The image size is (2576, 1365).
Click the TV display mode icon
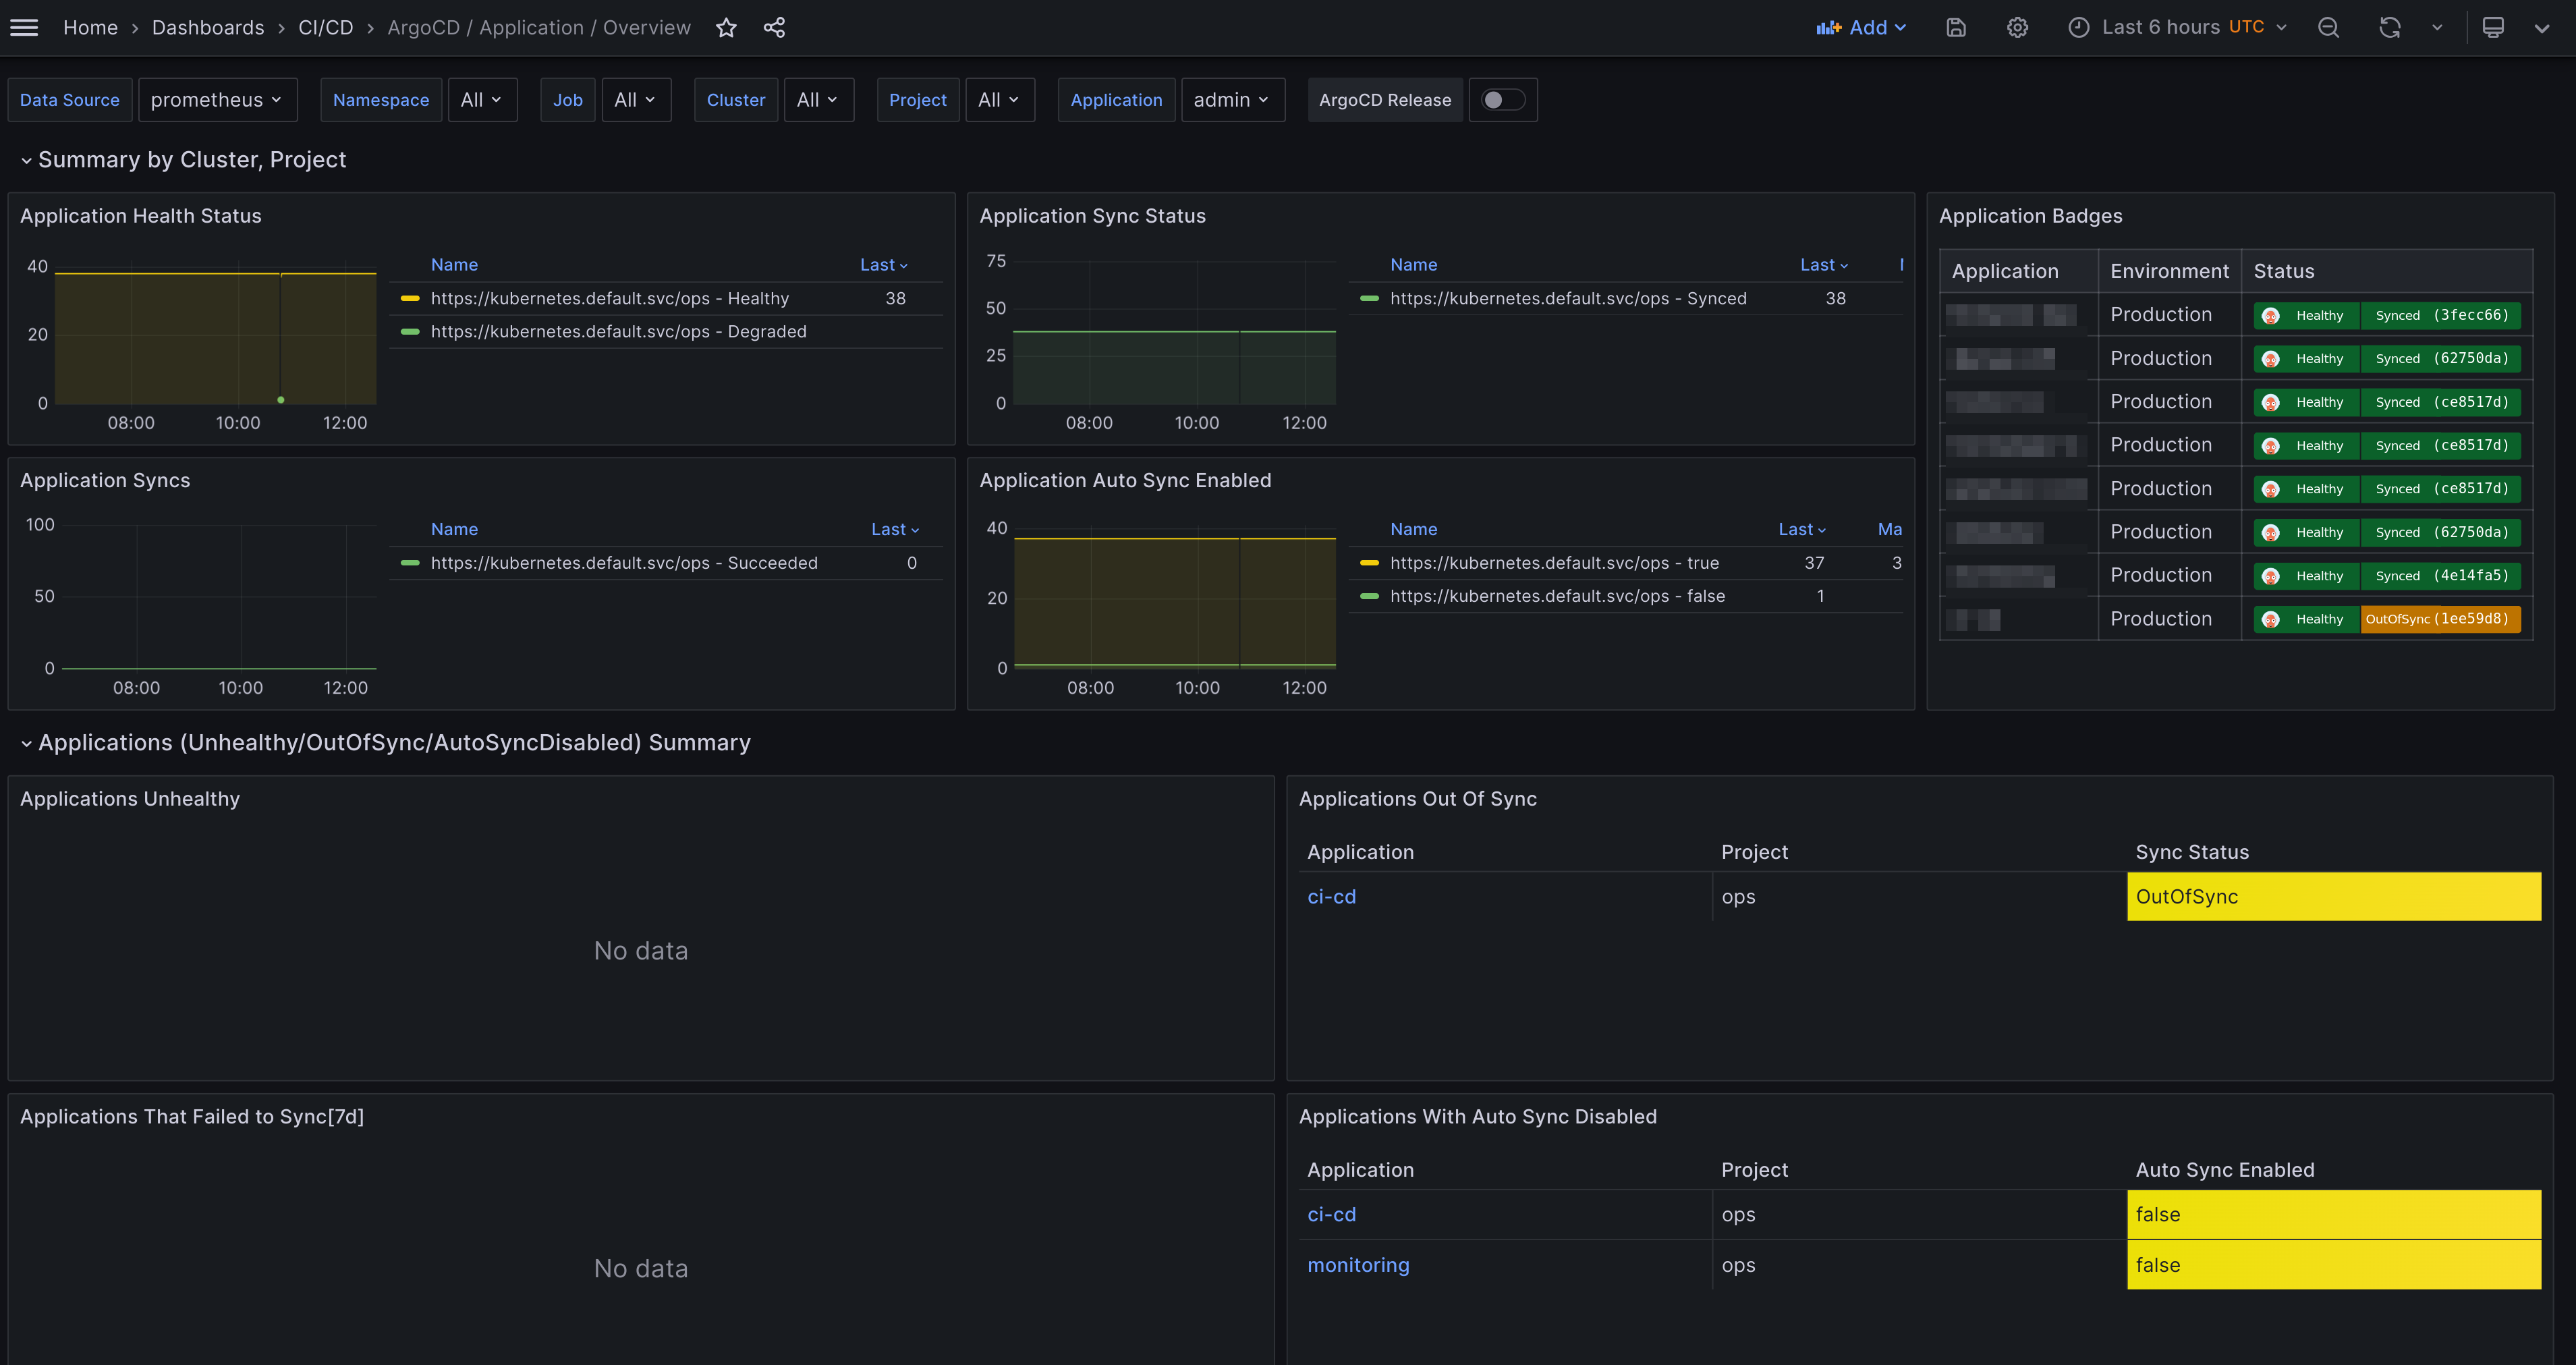pos(2493,28)
